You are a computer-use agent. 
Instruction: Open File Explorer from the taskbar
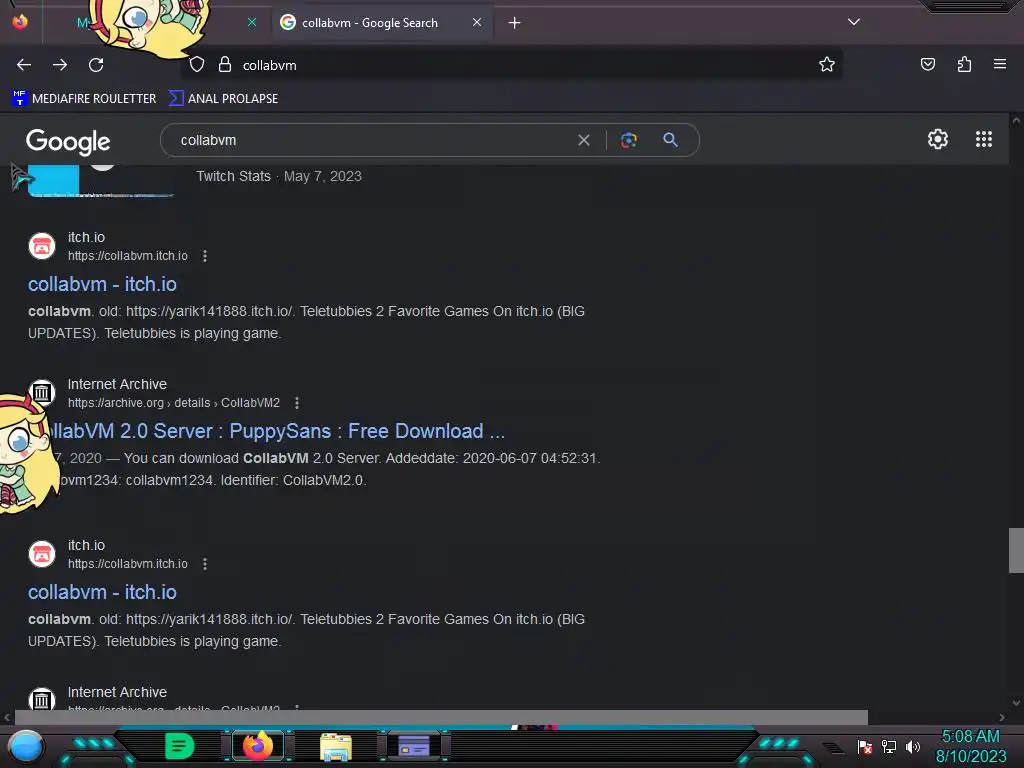[336, 746]
